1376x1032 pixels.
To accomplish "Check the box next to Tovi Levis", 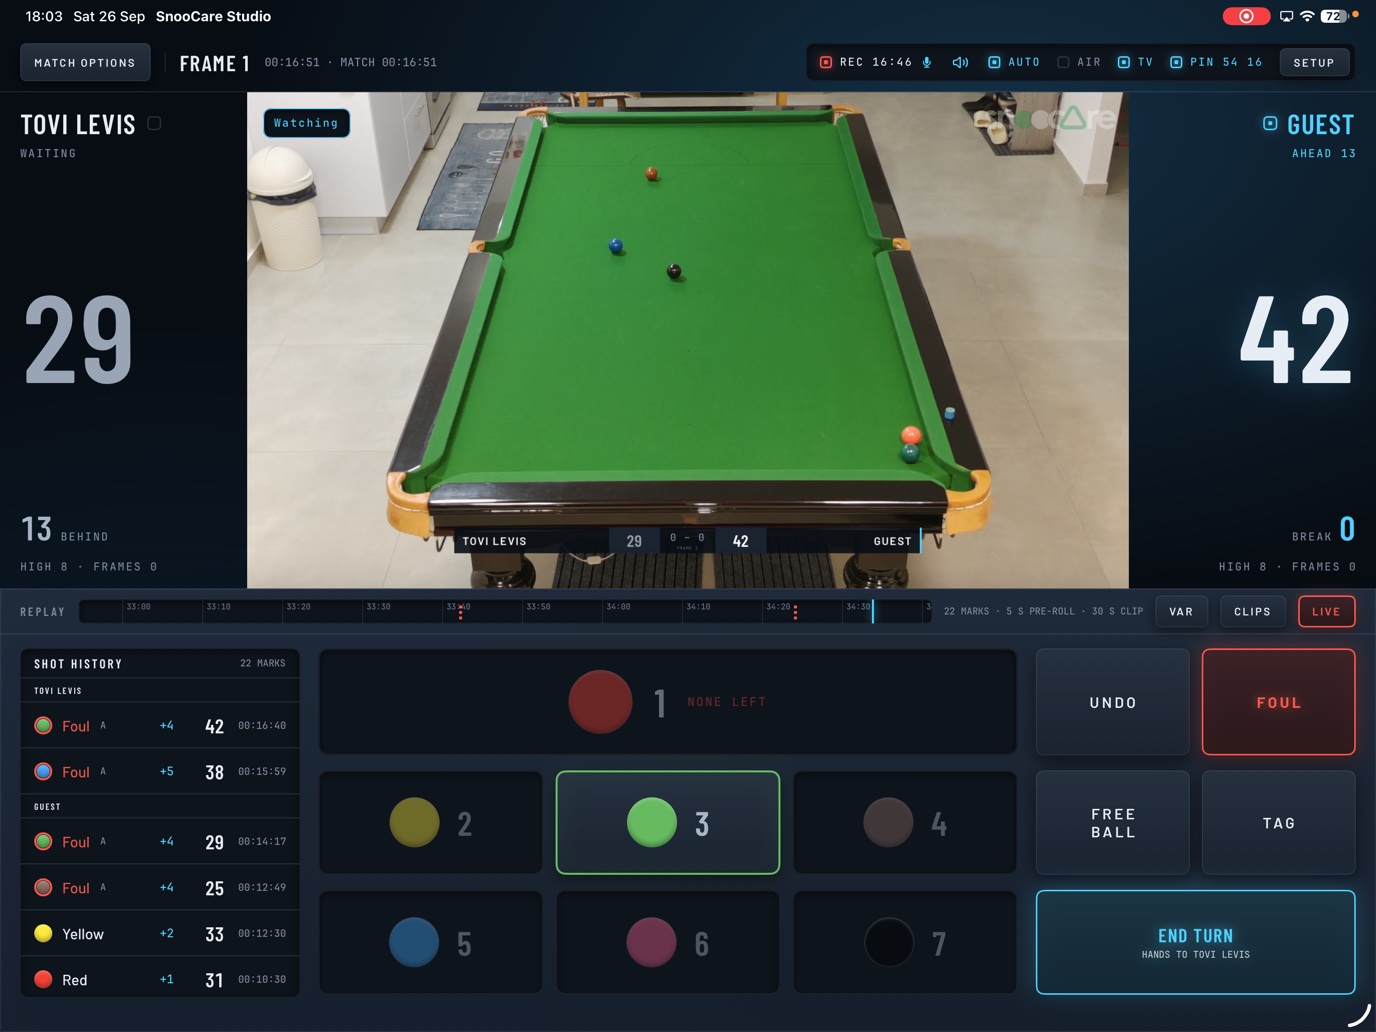I will (154, 123).
